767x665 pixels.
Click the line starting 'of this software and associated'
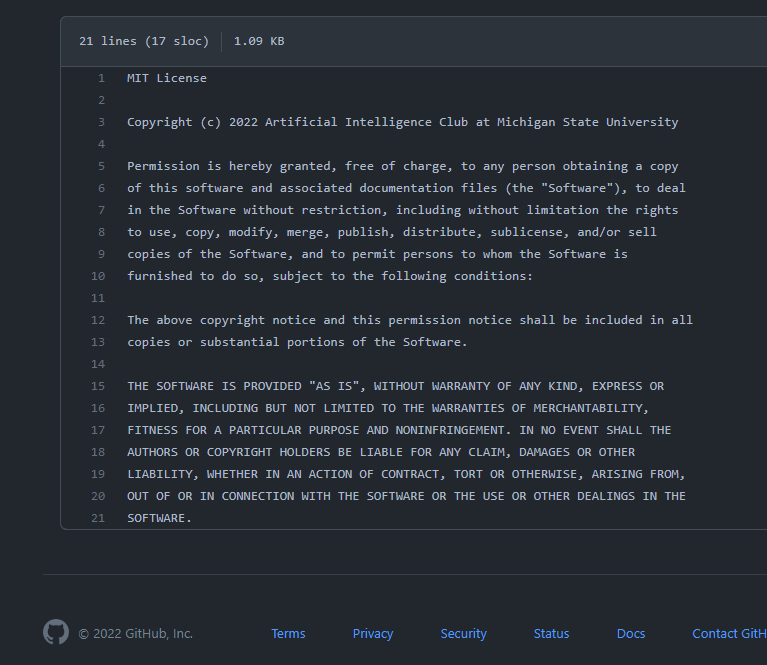click(x=406, y=188)
